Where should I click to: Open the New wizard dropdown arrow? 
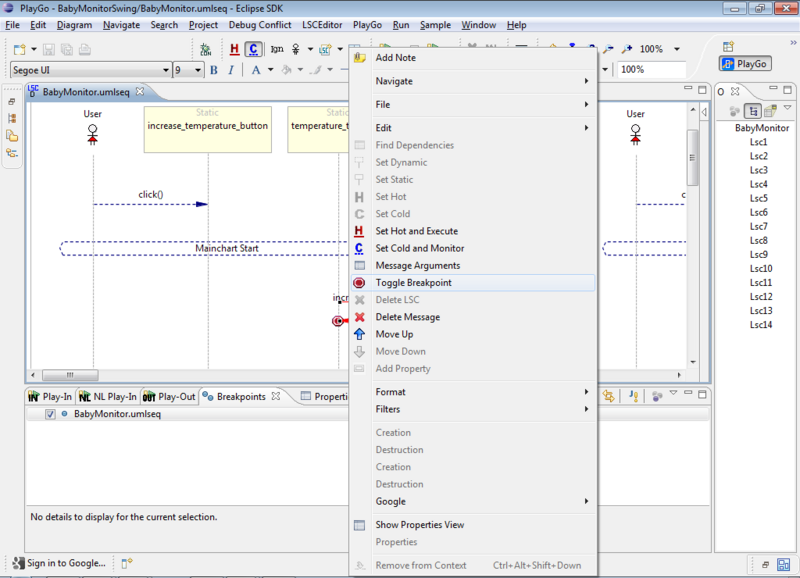pyautogui.click(x=34, y=49)
